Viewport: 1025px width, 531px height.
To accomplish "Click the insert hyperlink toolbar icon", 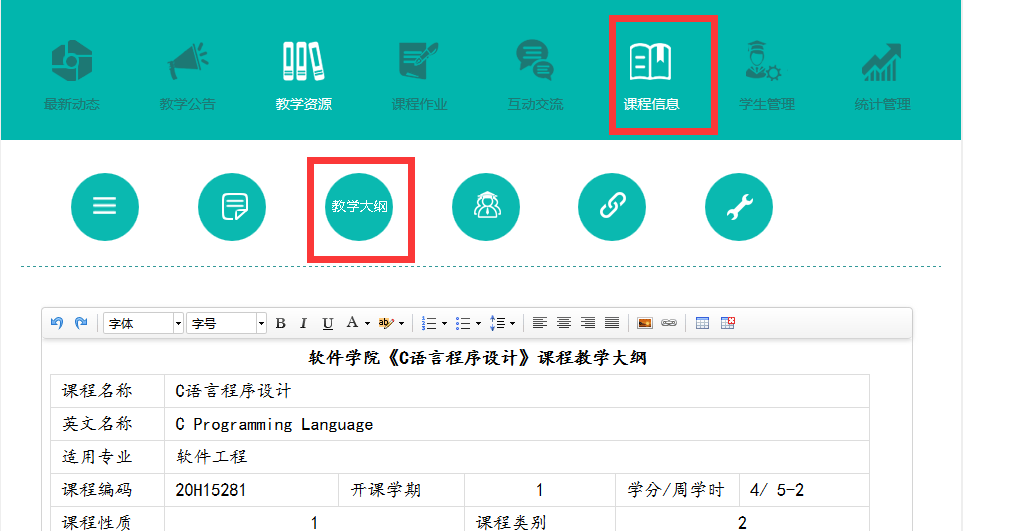I will 669,323.
